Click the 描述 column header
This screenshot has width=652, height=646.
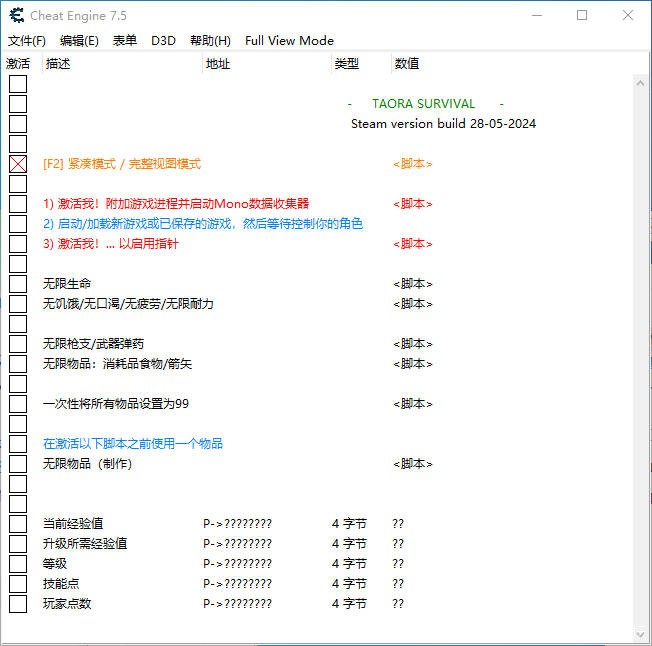tap(58, 64)
